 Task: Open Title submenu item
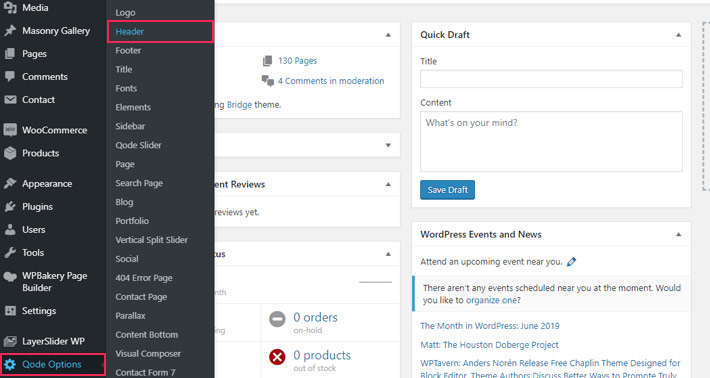coord(124,69)
